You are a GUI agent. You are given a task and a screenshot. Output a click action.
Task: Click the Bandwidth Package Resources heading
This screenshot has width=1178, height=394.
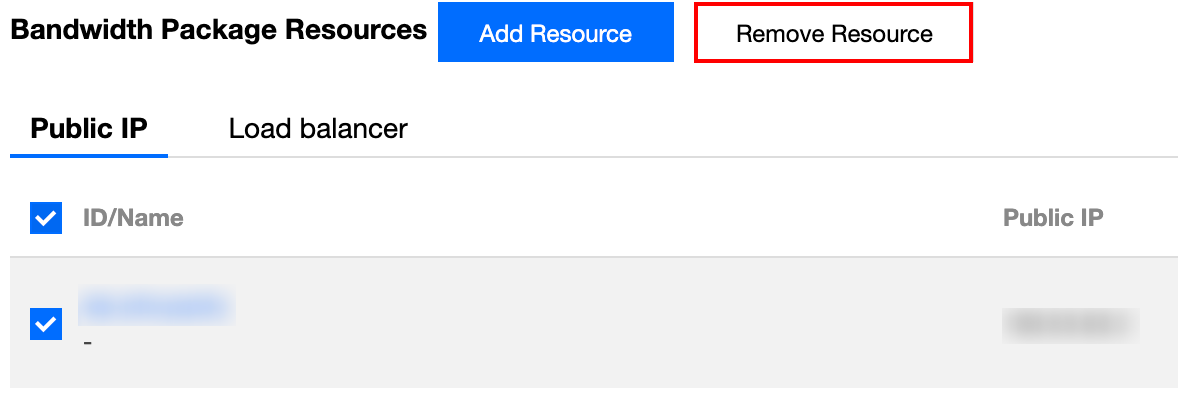point(219,30)
